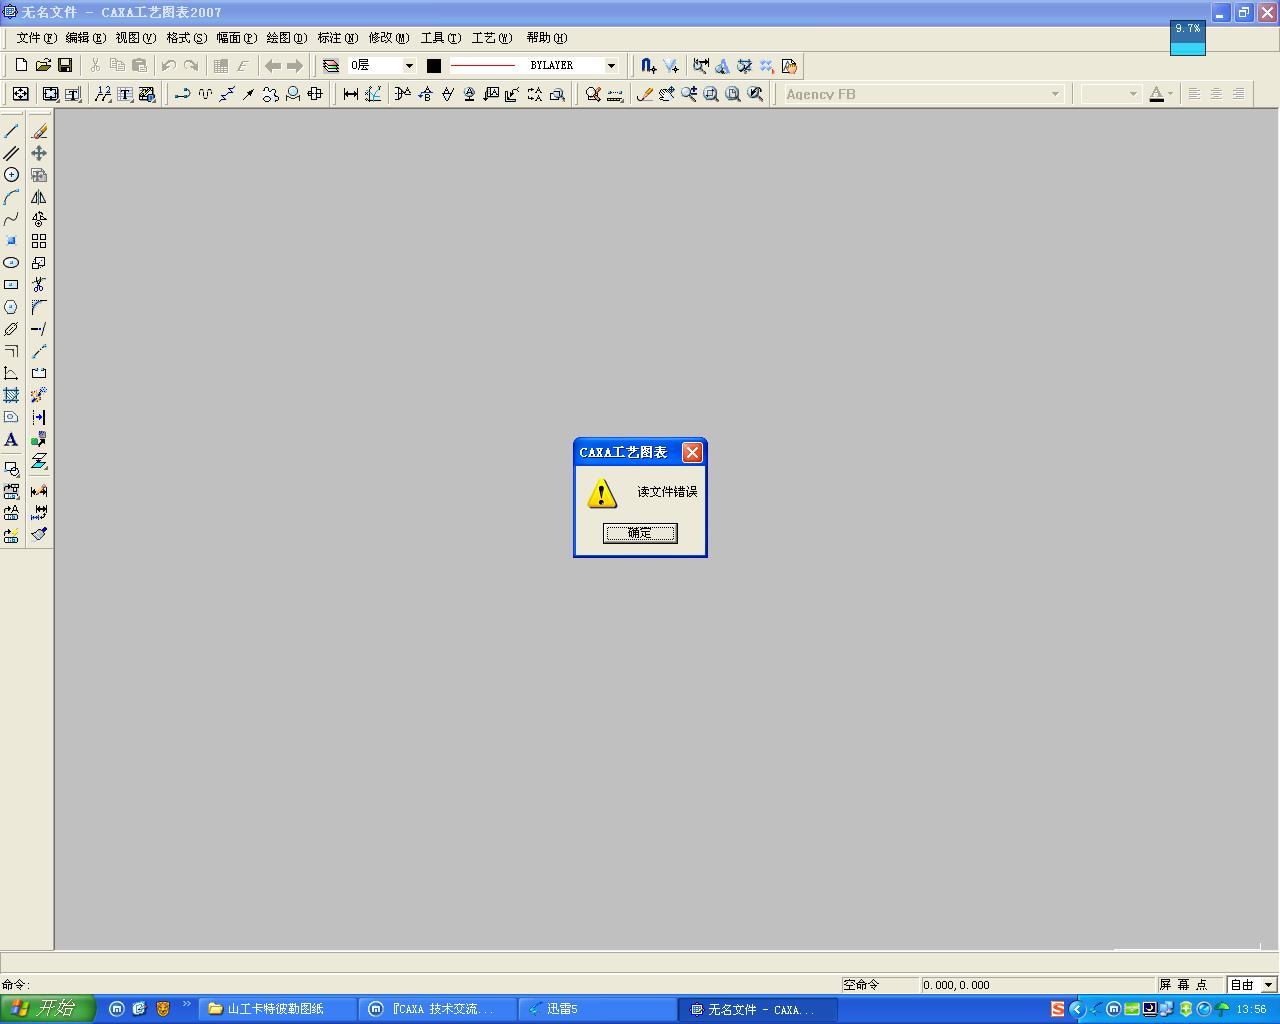Switch to 迅雷5 in the taskbar
The width and height of the screenshot is (1280, 1024).
[x=598, y=1009]
